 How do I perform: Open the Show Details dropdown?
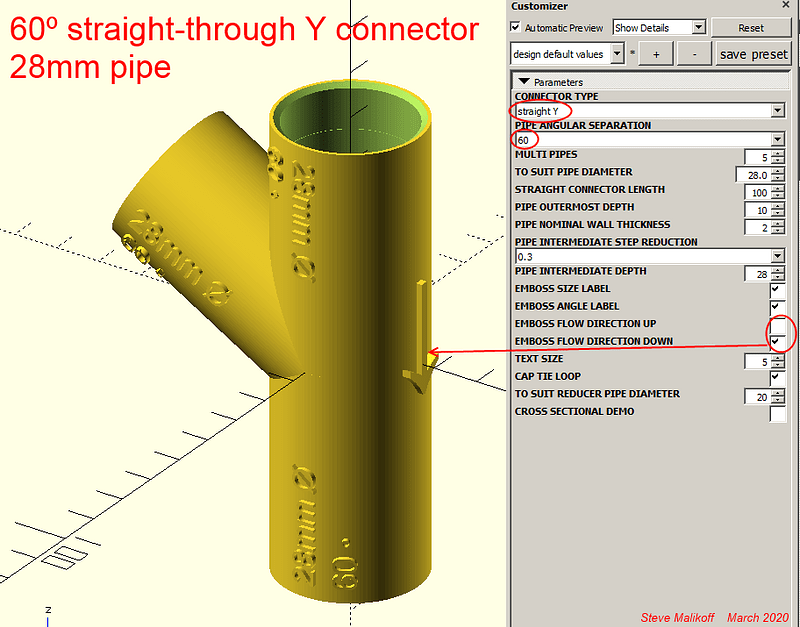(x=659, y=28)
